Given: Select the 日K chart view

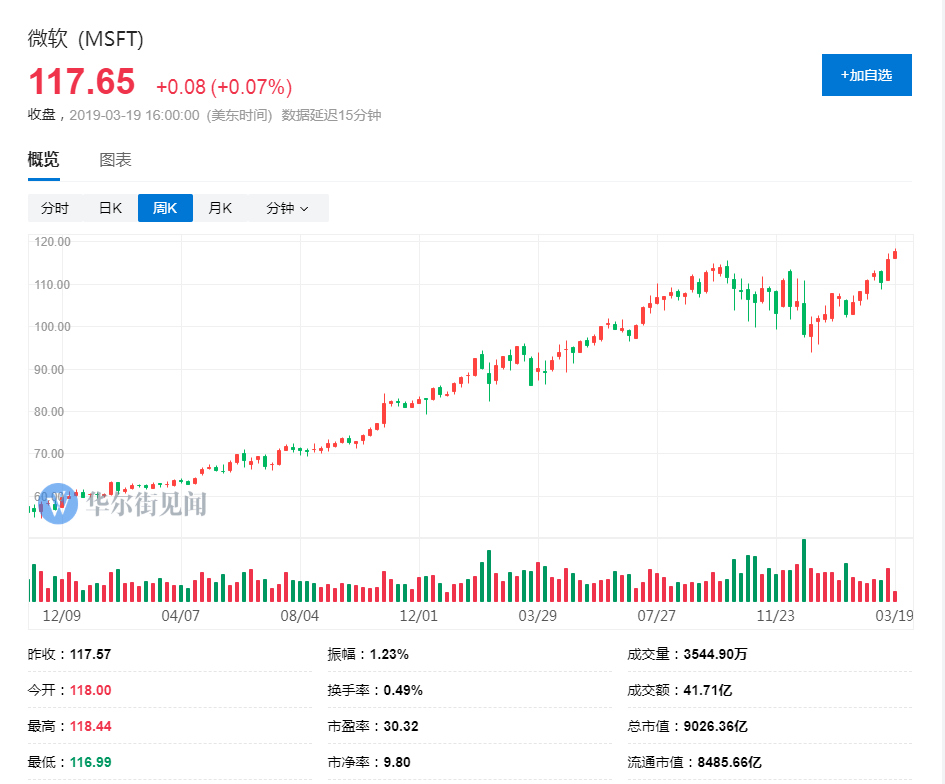Looking at the screenshot, I should click(x=110, y=208).
